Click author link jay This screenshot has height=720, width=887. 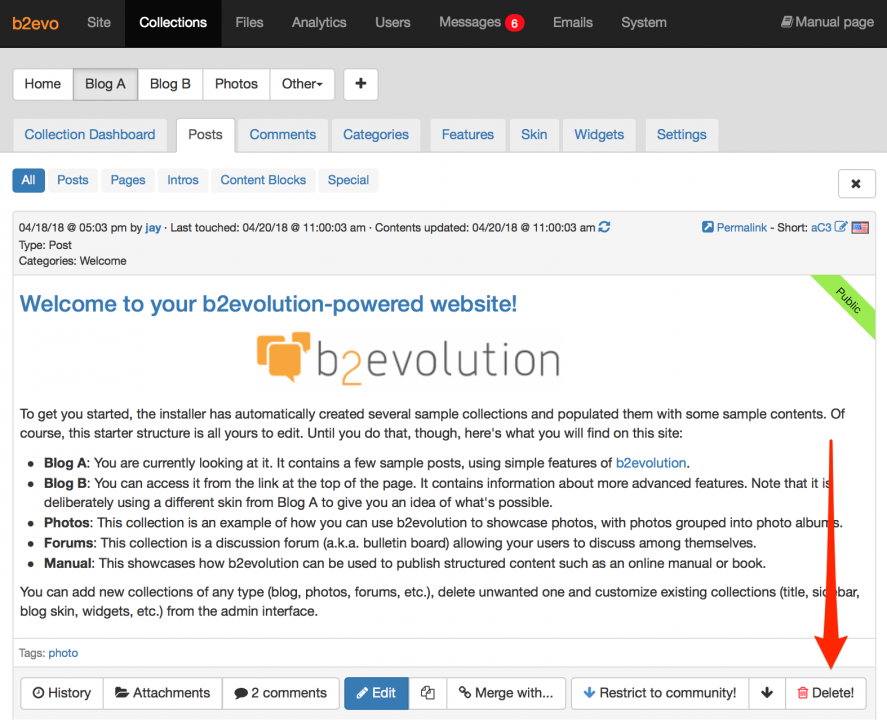153,227
